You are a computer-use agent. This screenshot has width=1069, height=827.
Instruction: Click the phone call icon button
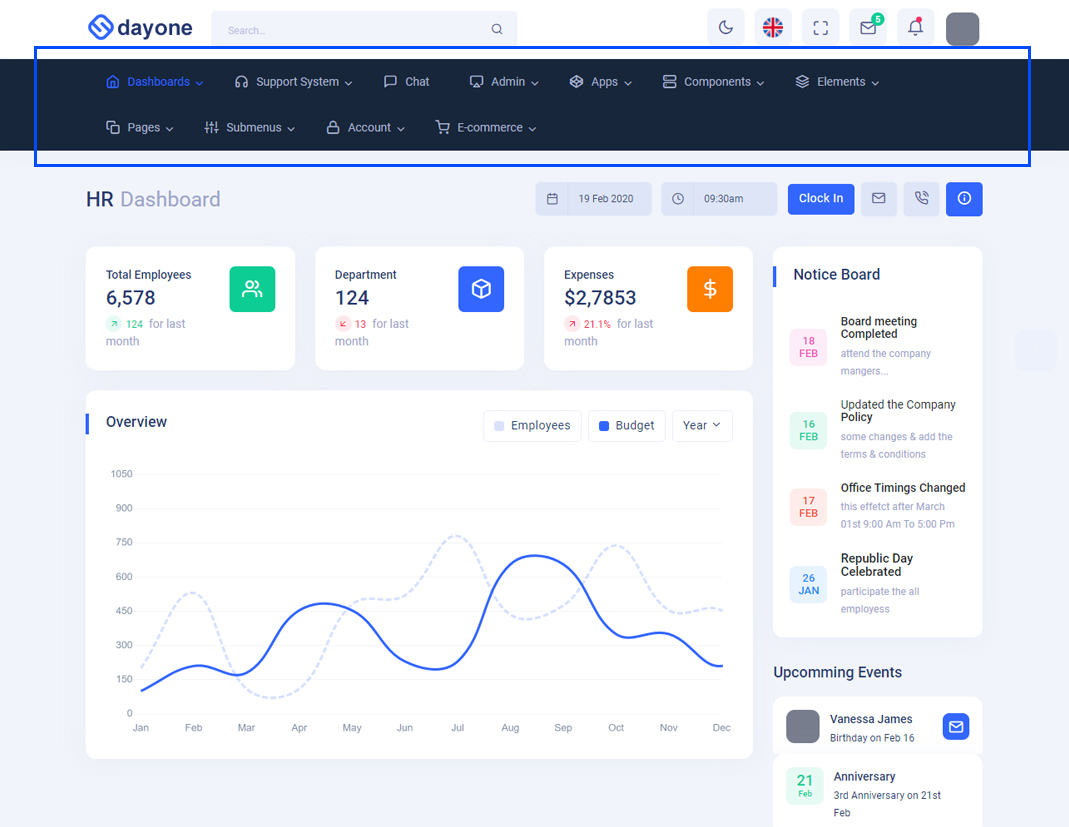coord(921,199)
